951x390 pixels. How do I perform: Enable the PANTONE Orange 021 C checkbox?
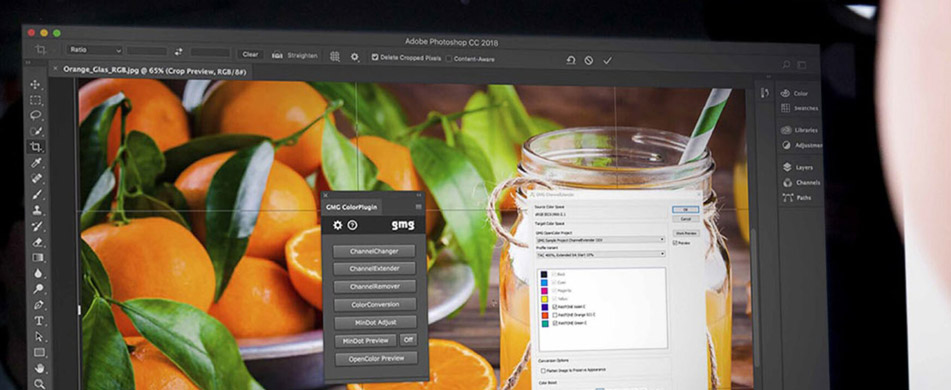click(556, 315)
